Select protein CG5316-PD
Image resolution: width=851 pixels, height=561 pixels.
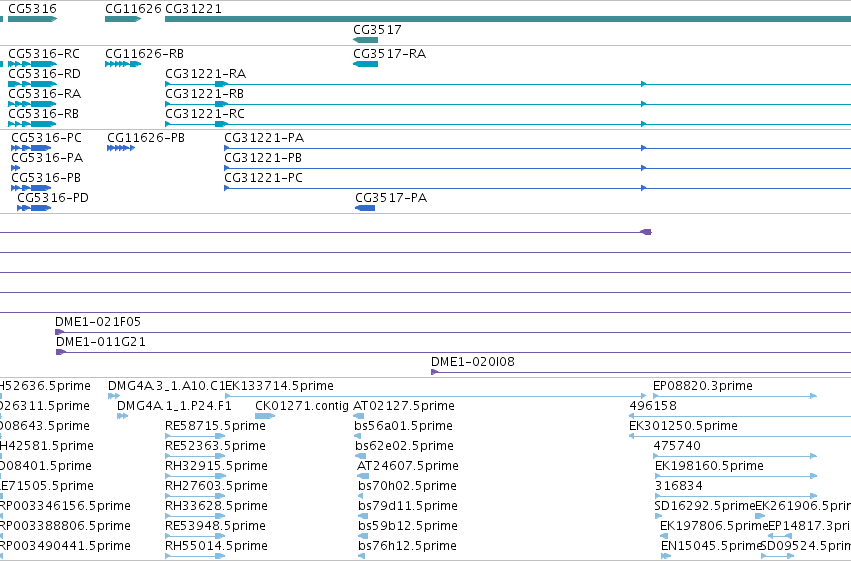tap(53, 198)
